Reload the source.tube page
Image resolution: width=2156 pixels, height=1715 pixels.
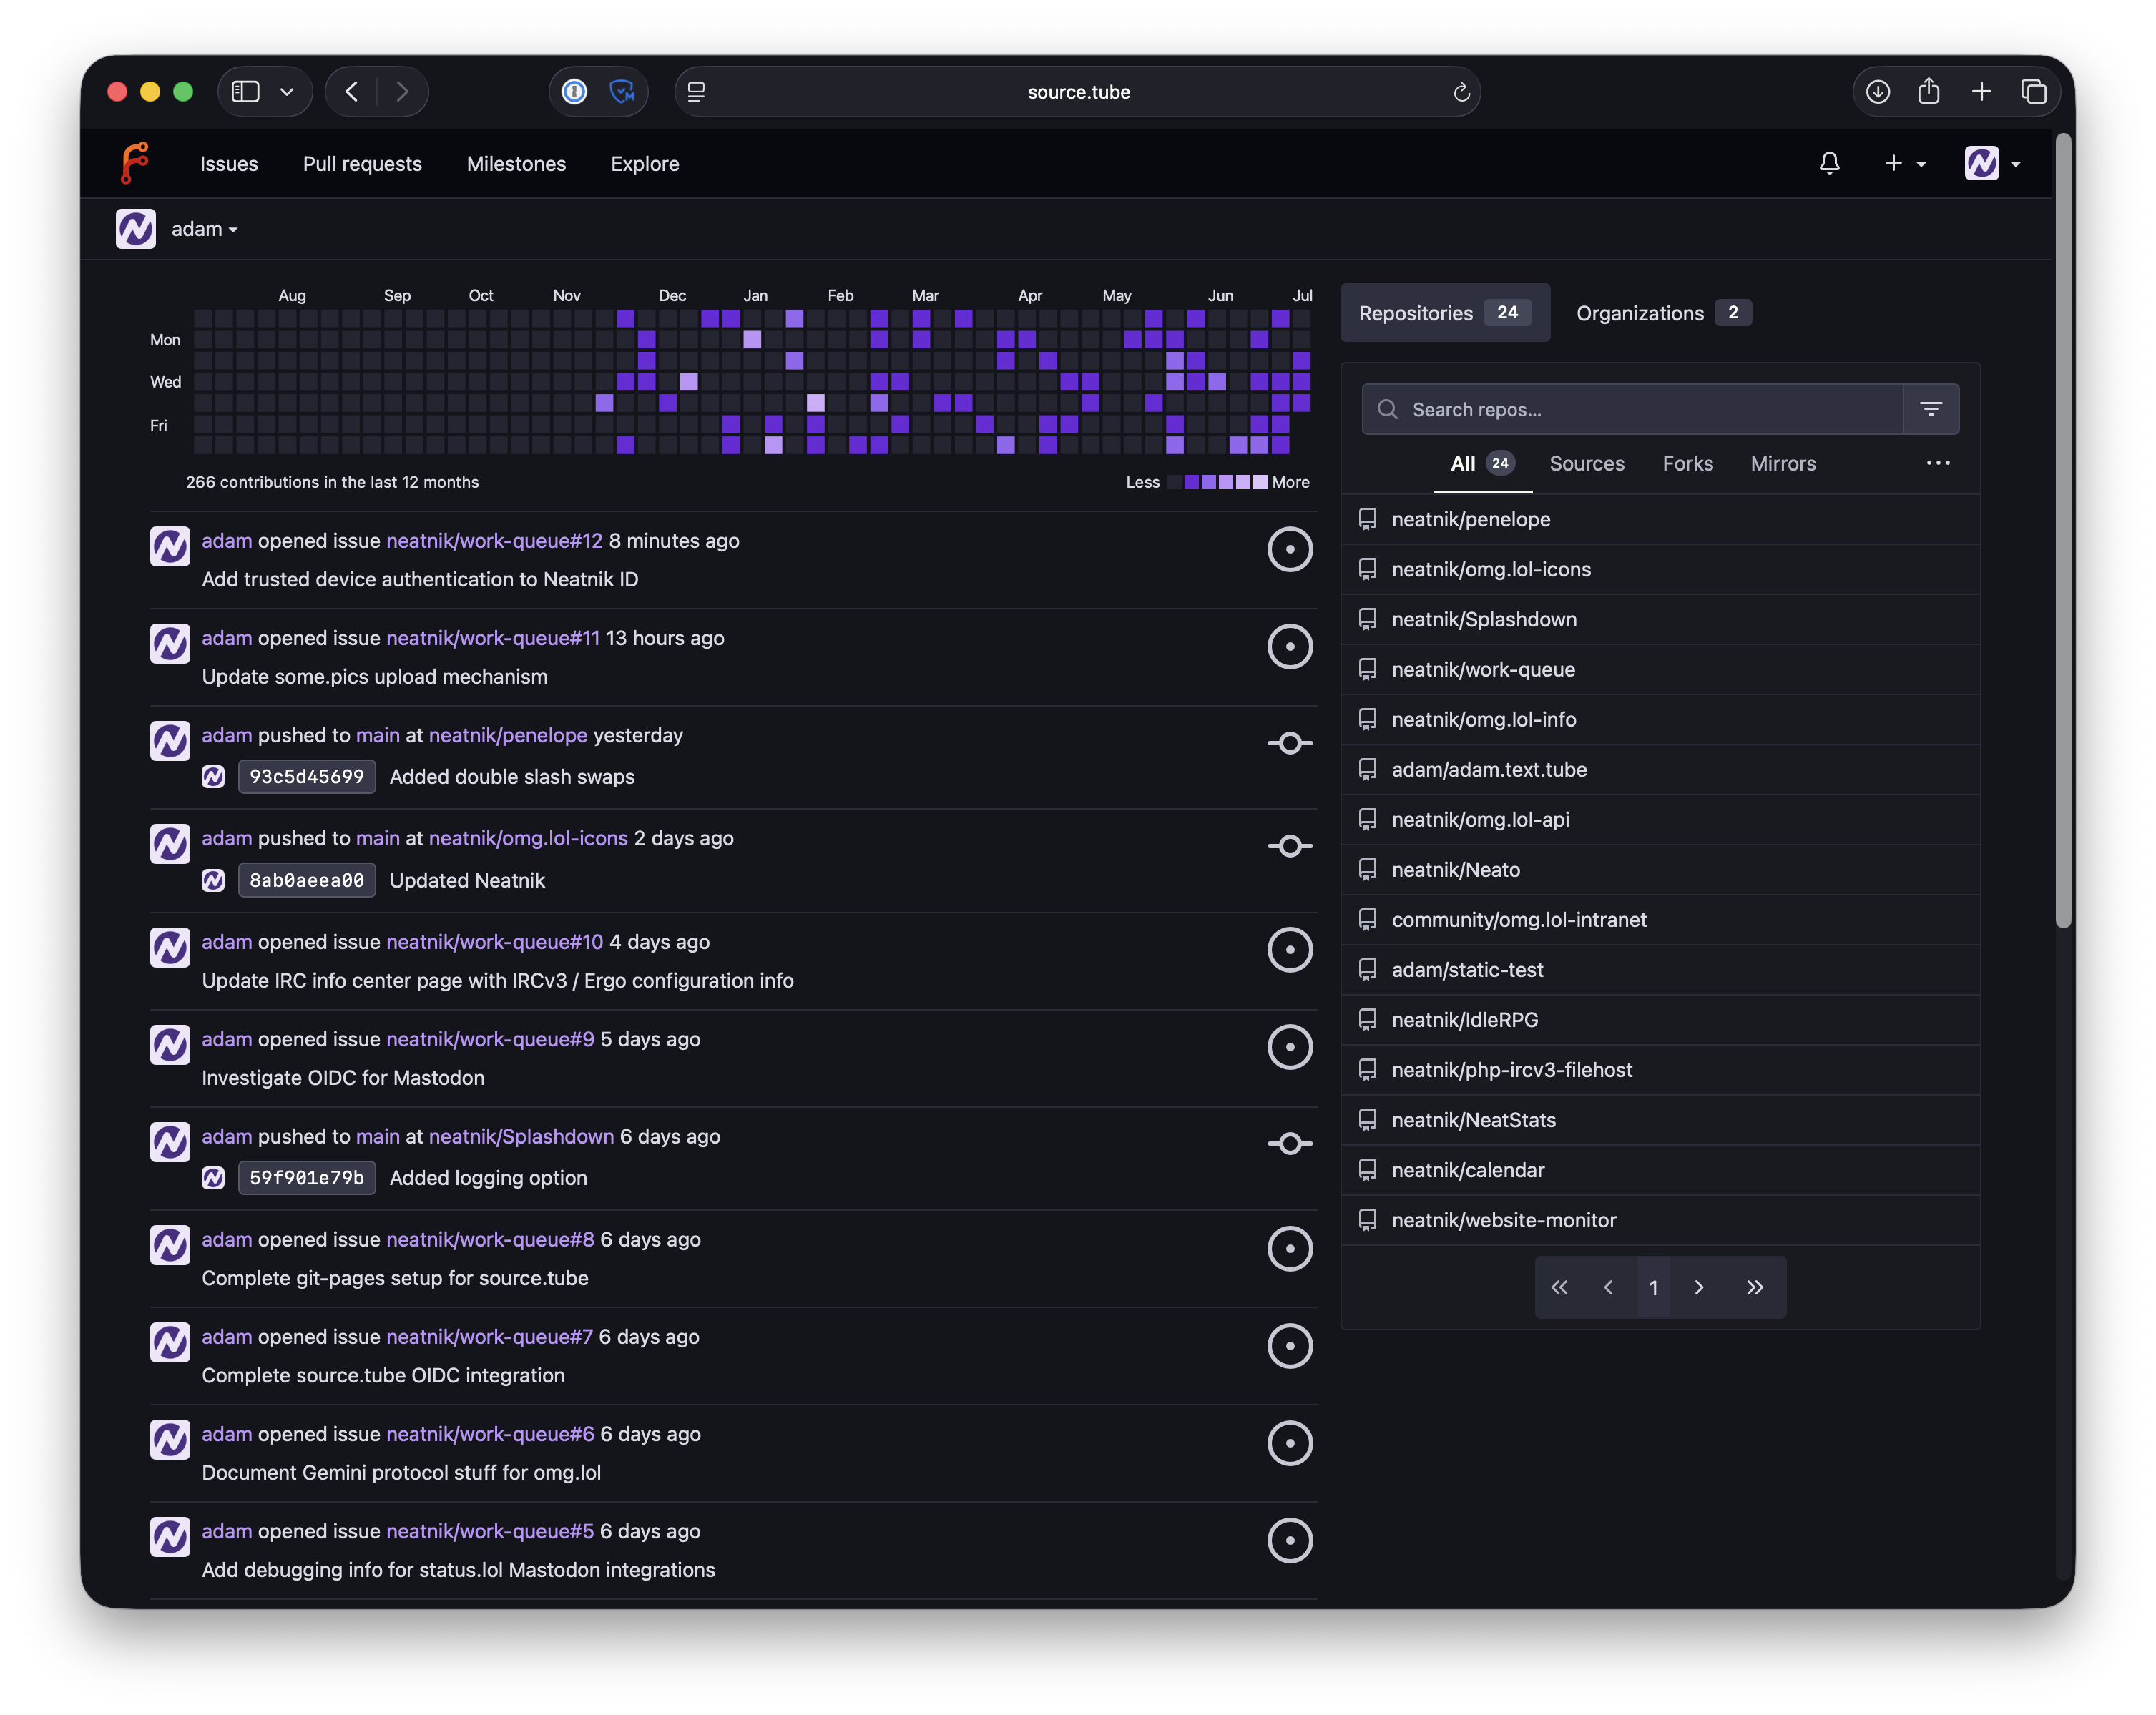click(1461, 92)
